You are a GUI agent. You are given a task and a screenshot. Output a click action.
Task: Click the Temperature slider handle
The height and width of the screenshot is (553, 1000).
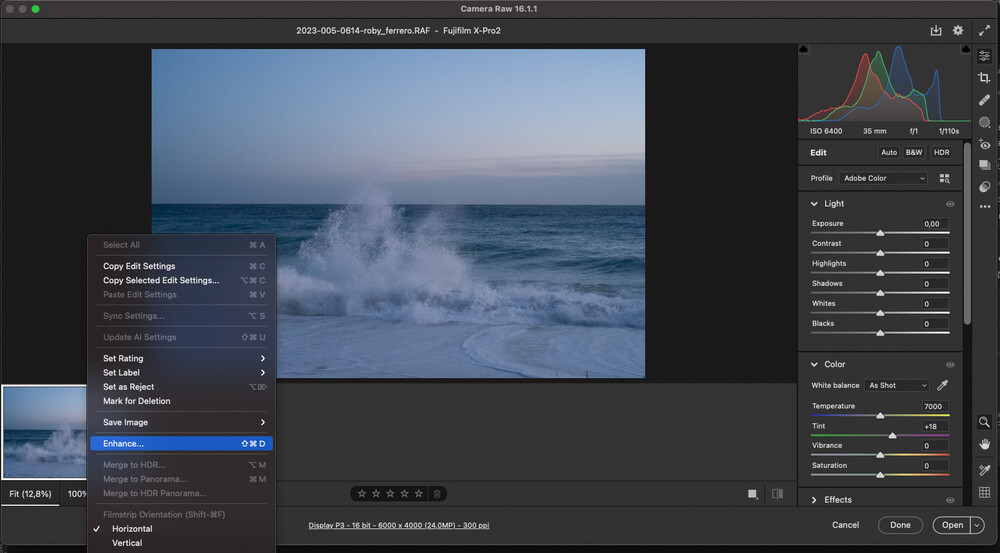pos(880,415)
